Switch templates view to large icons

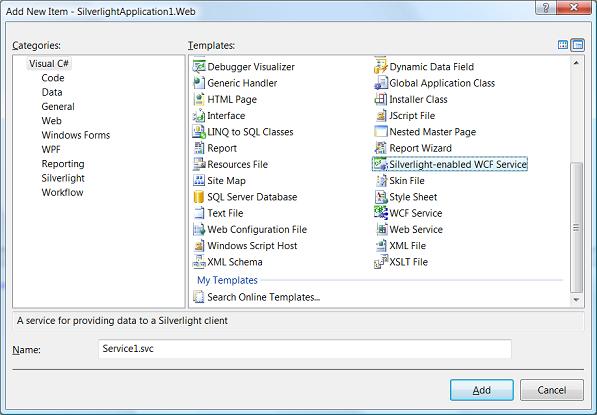(563, 45)
